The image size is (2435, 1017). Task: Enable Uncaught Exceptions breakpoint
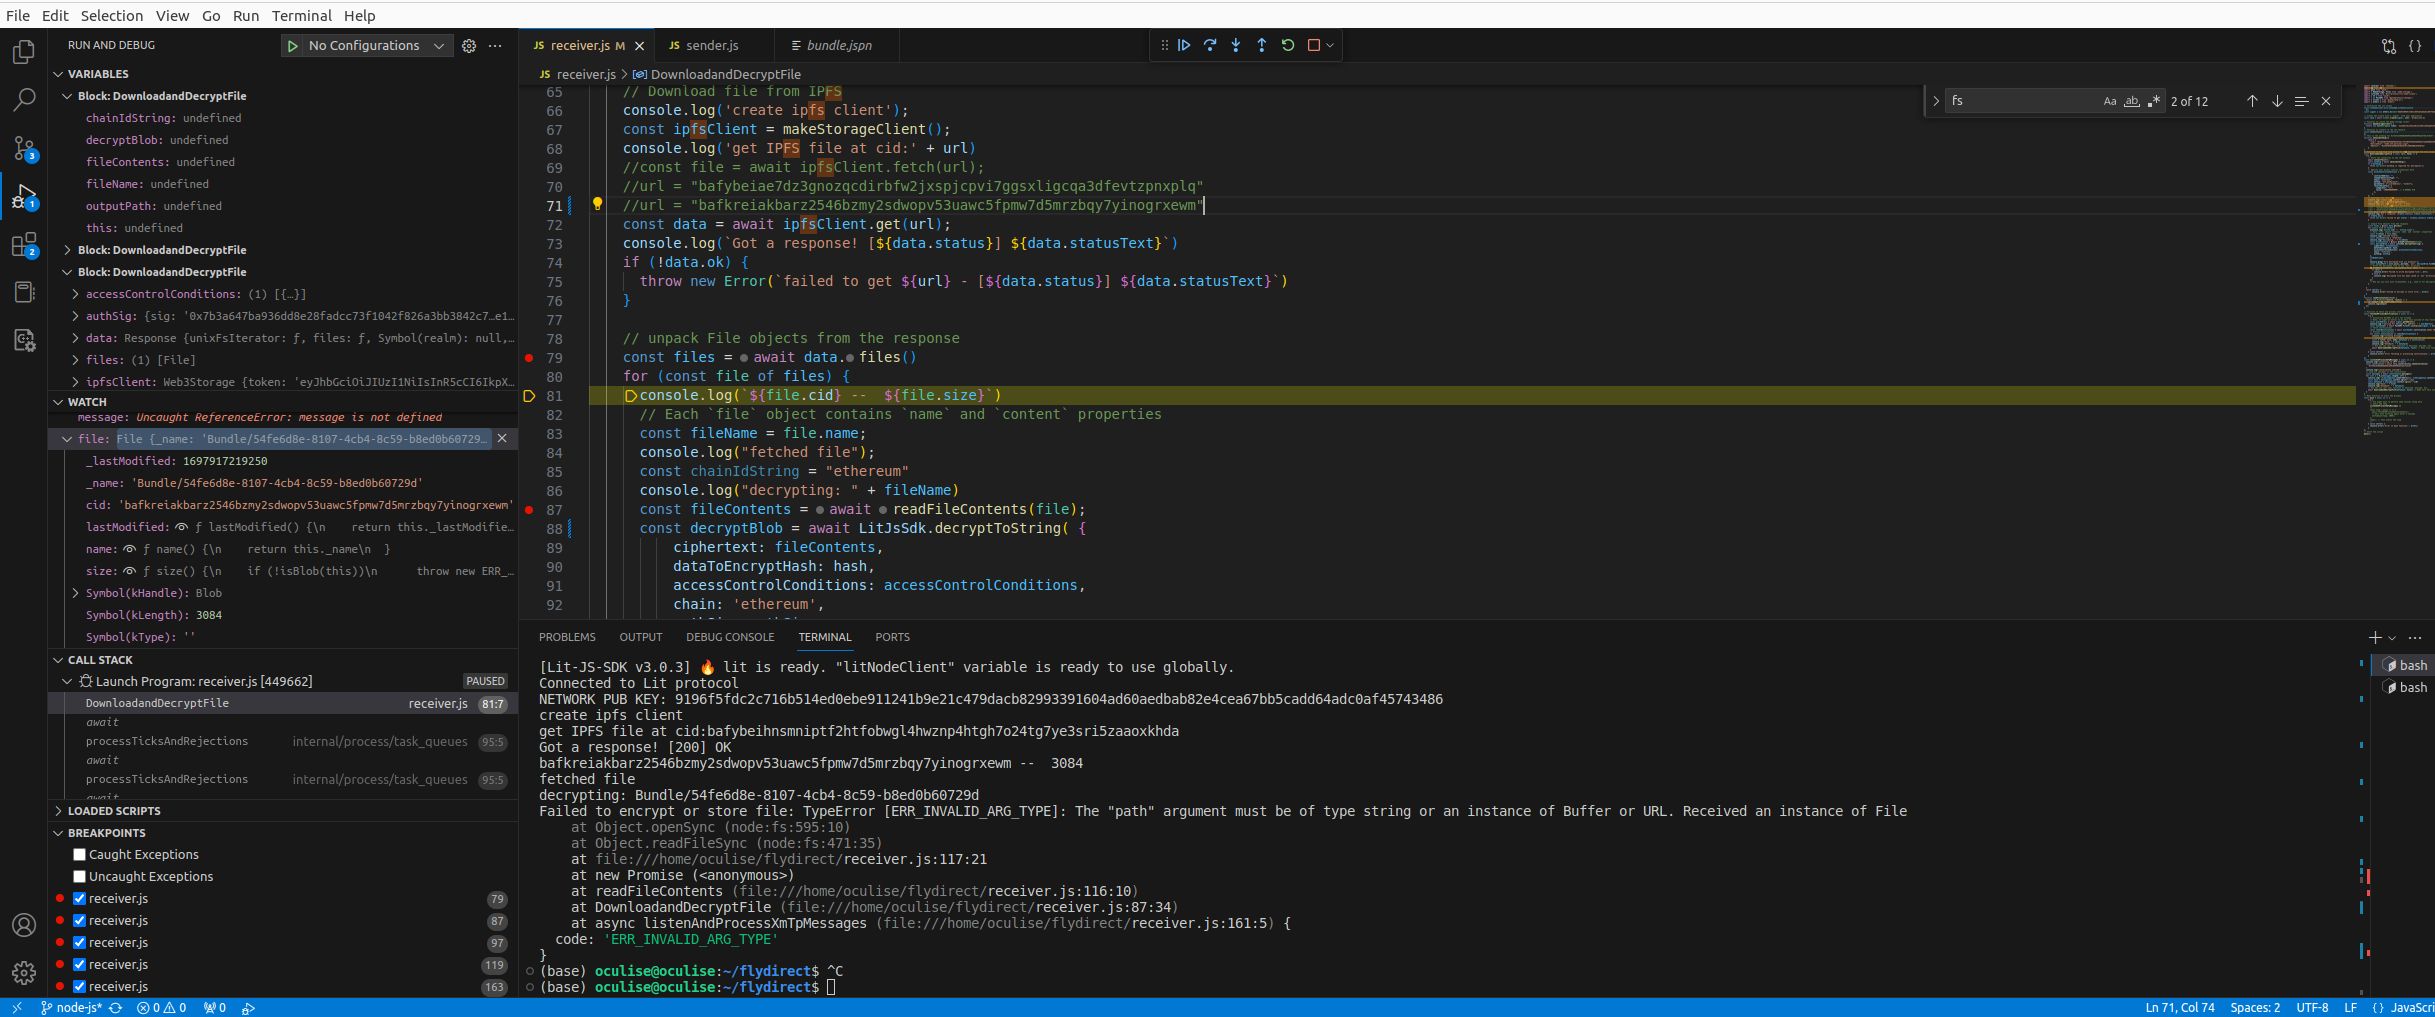pos(79,876)
